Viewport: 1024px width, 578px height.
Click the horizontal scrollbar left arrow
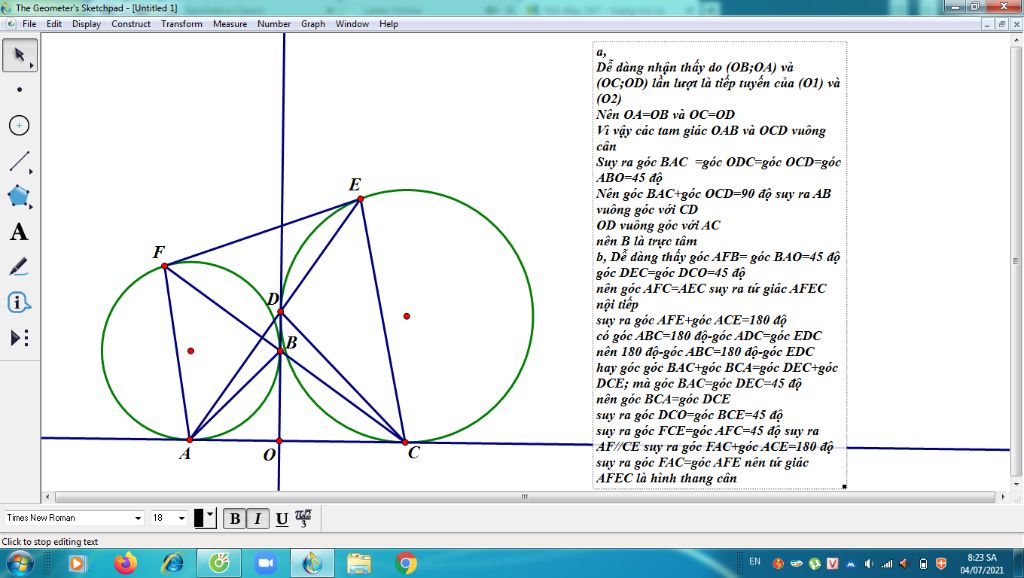click(46, 497)
